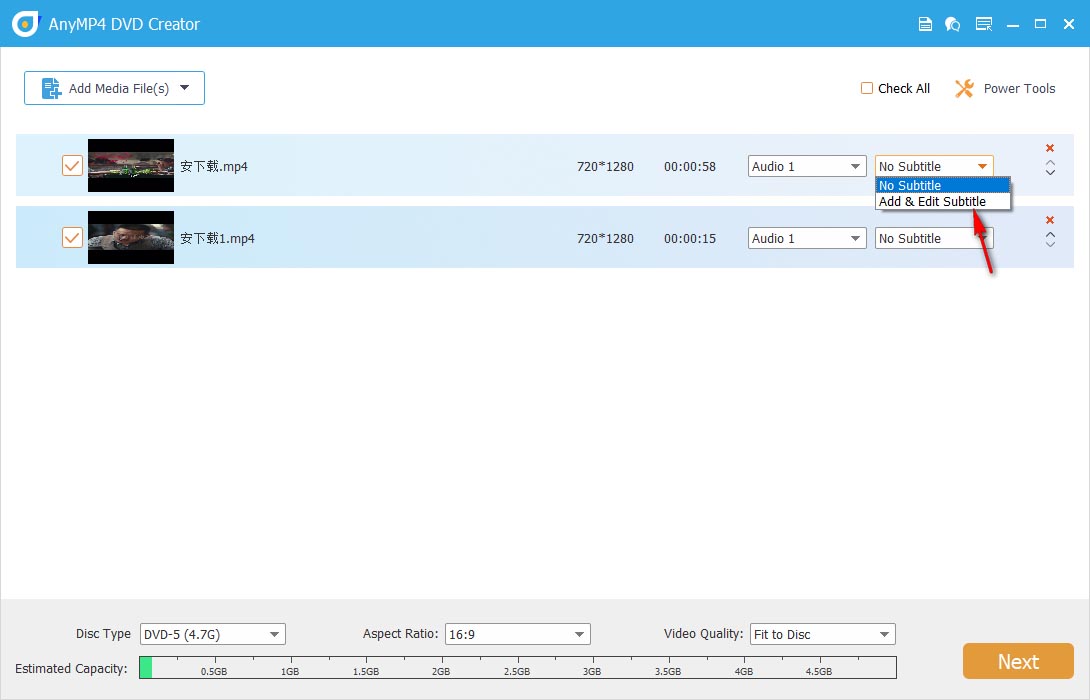Select the 安下载1.mp4 file name
Viewport: 1090px width, 700px height.
pos(217,238)
